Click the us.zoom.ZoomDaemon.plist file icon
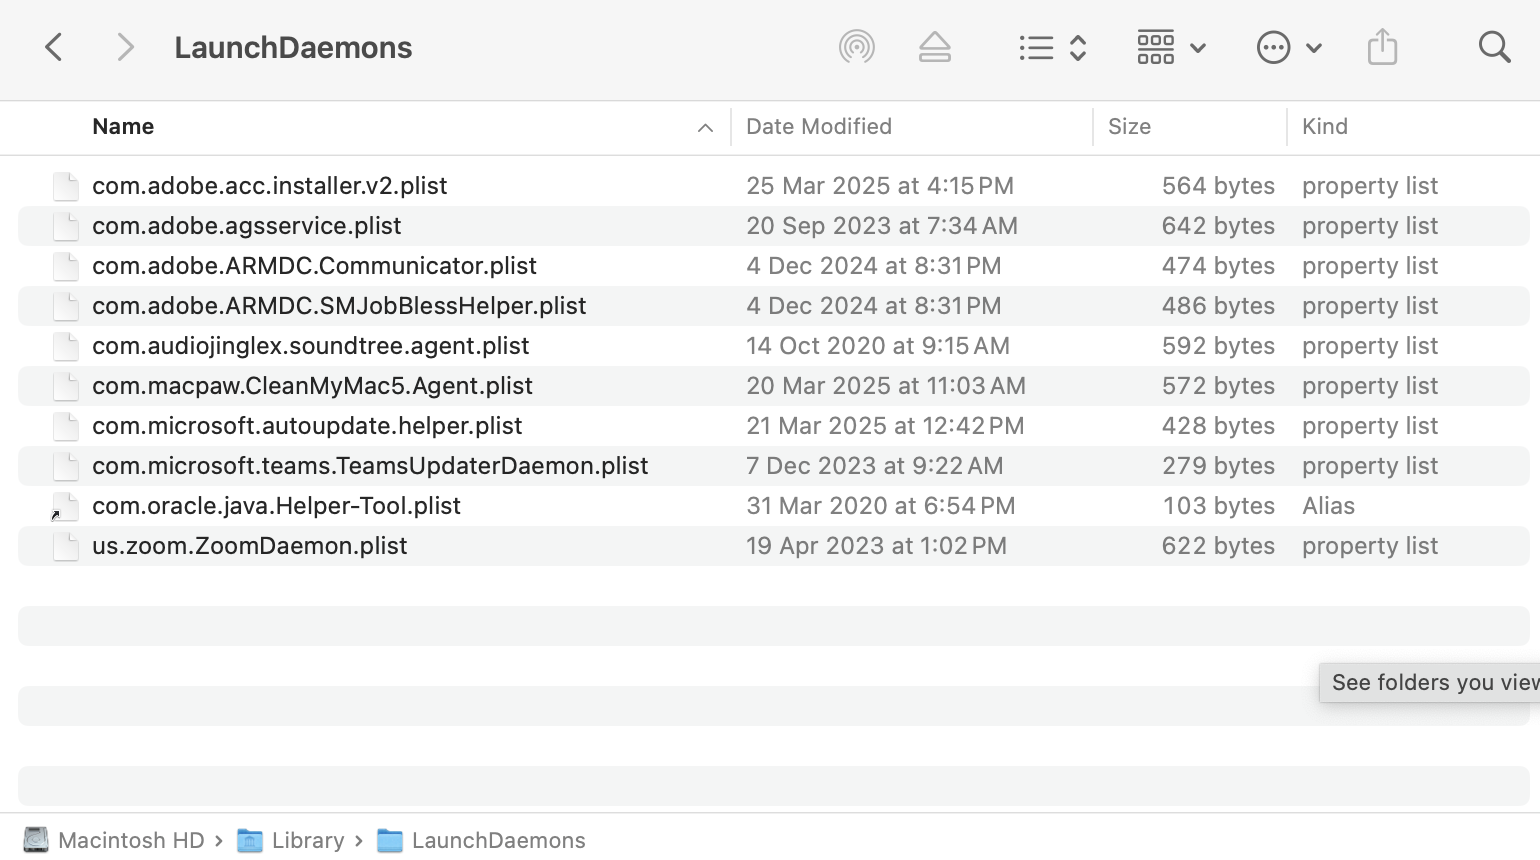Viewport: 1540px width, 860px height. pos(66,546)
